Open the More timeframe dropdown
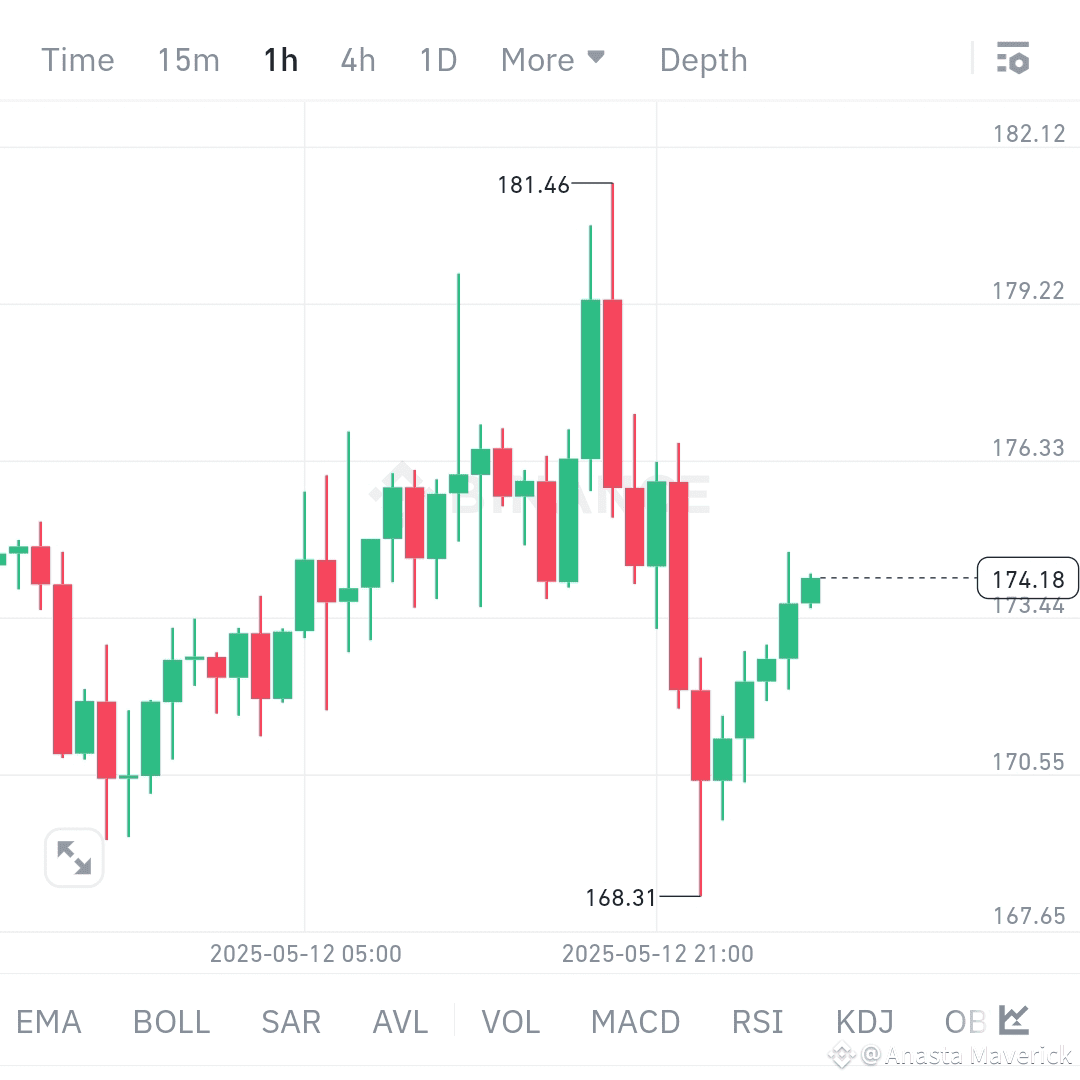 coord(552,59)
